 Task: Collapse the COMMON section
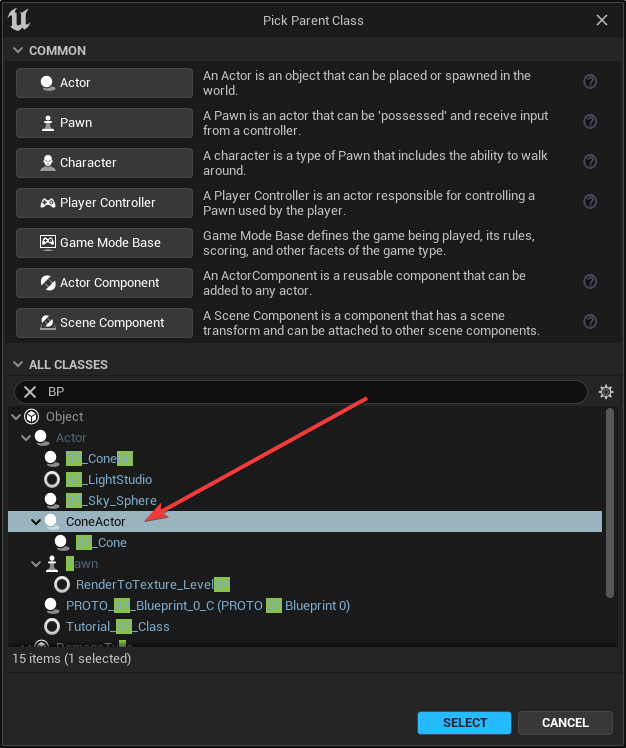(17, 51)
